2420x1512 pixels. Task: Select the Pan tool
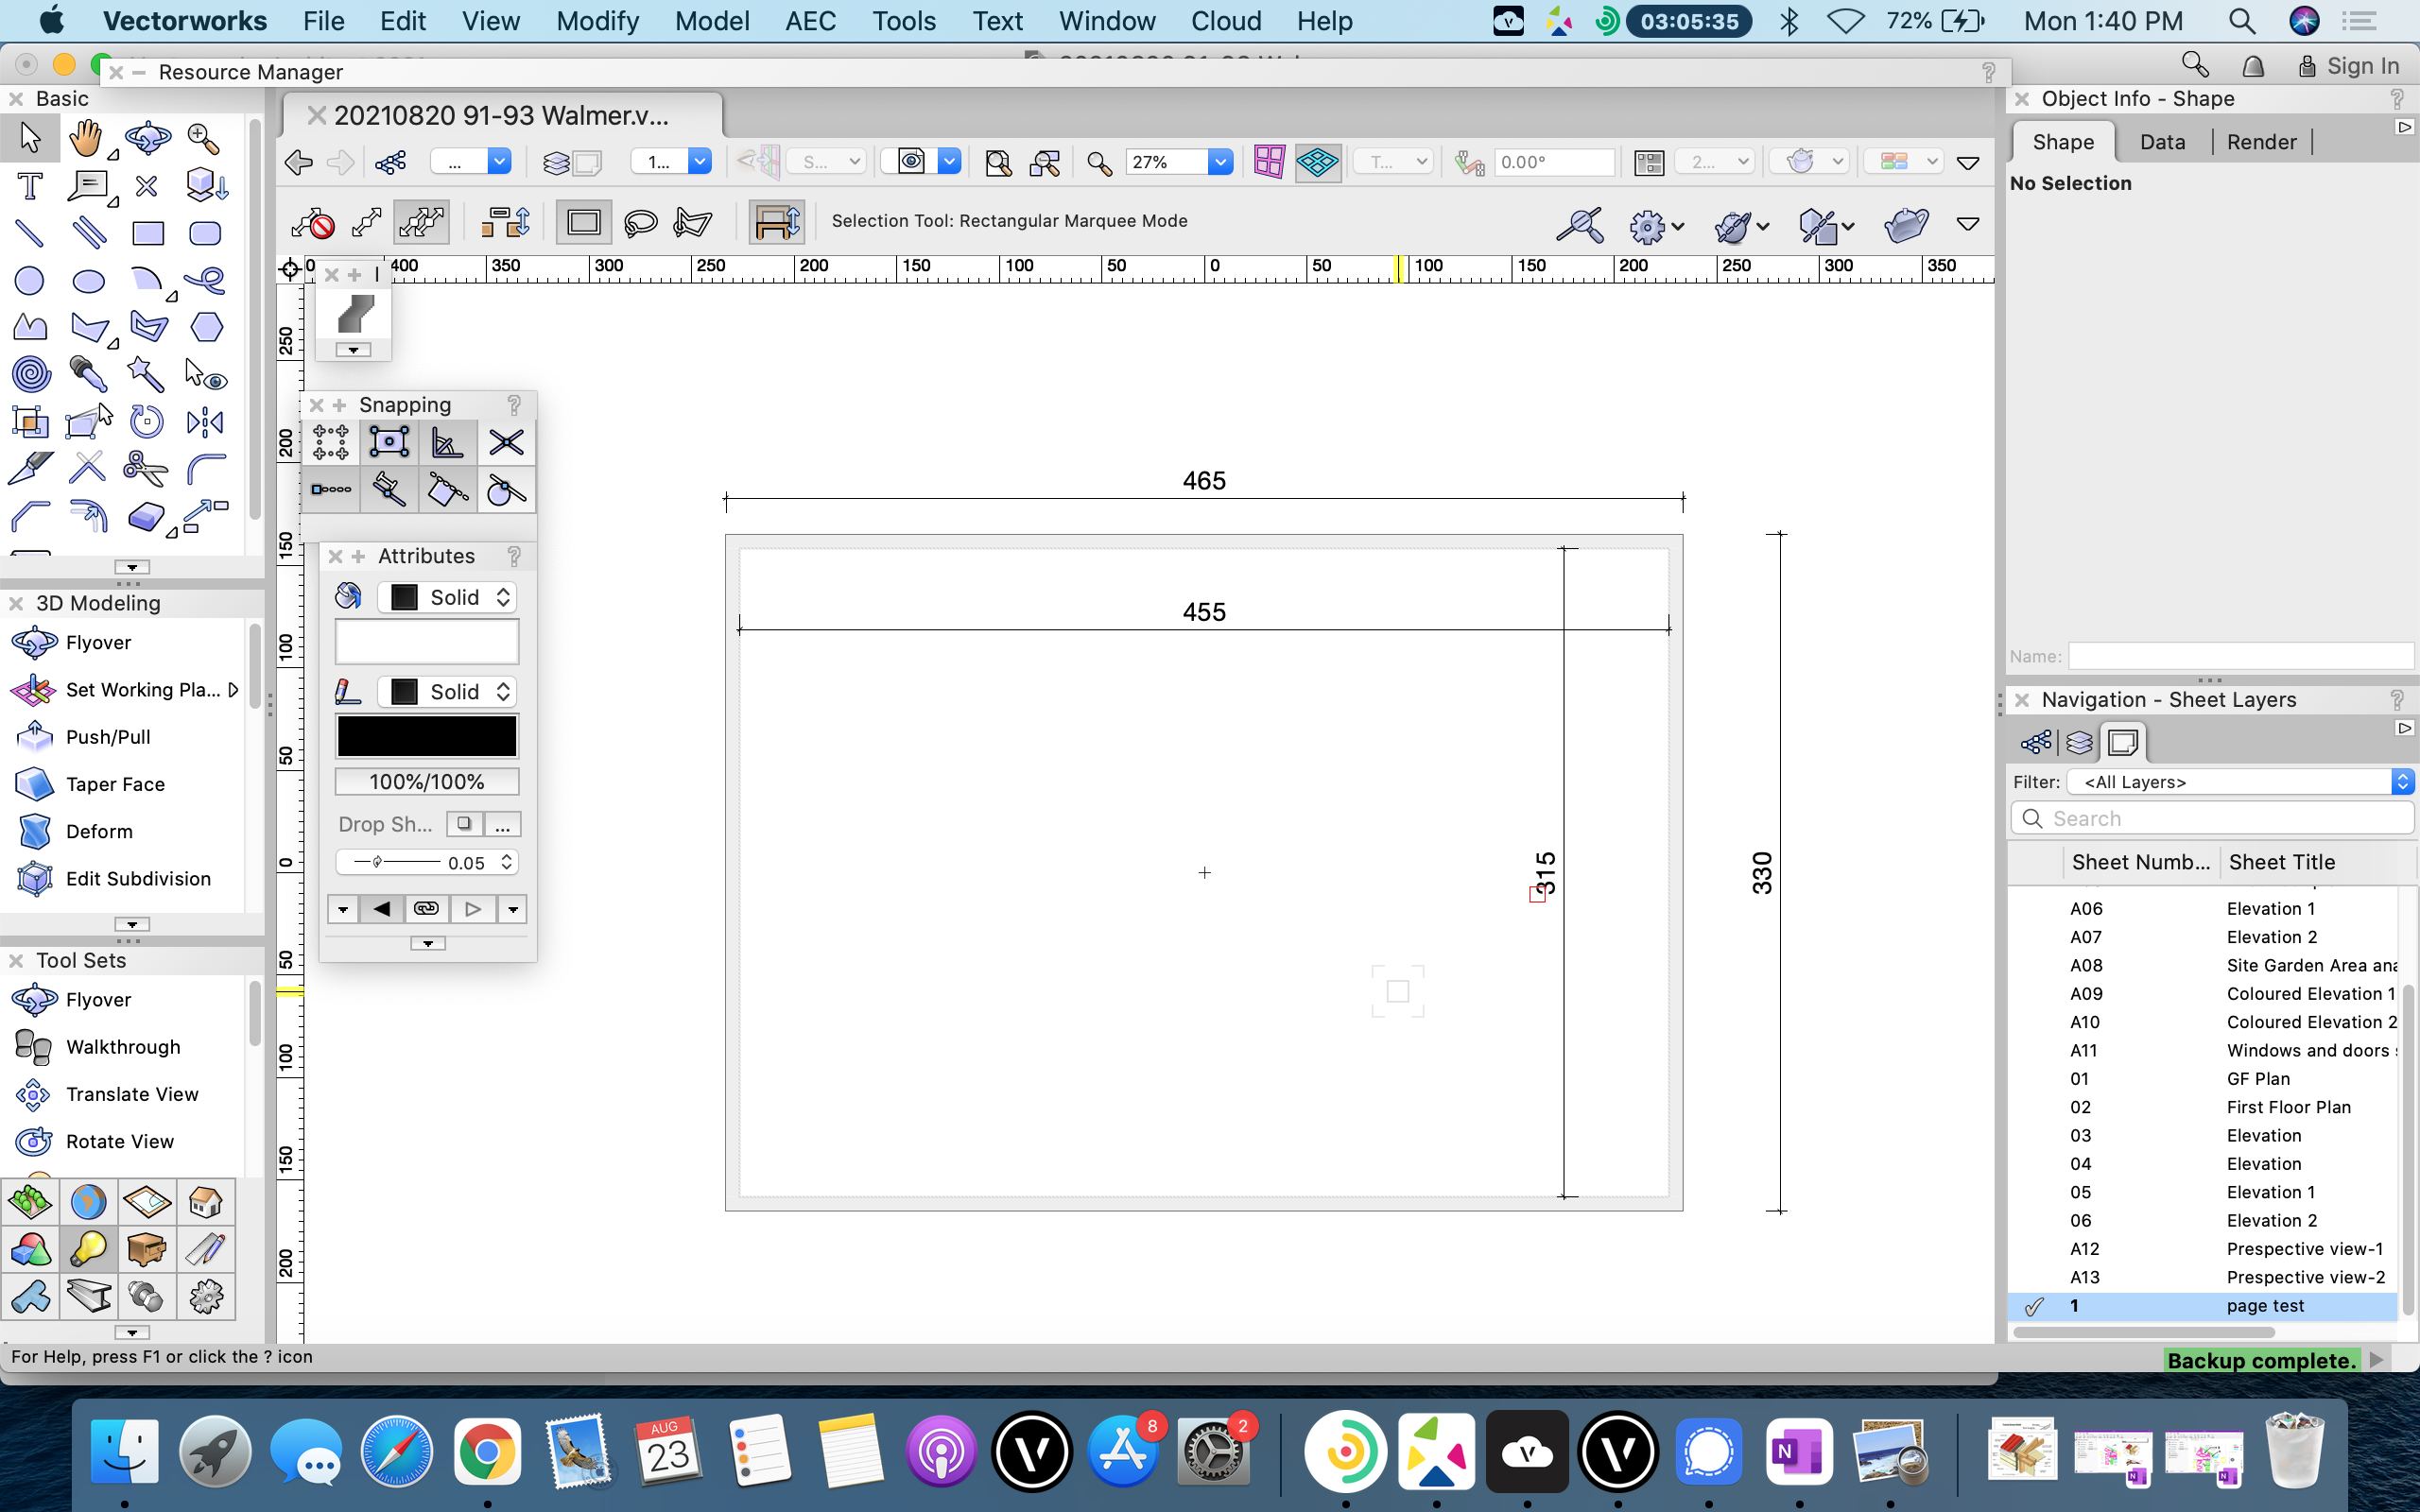click(x=88, y=137)
